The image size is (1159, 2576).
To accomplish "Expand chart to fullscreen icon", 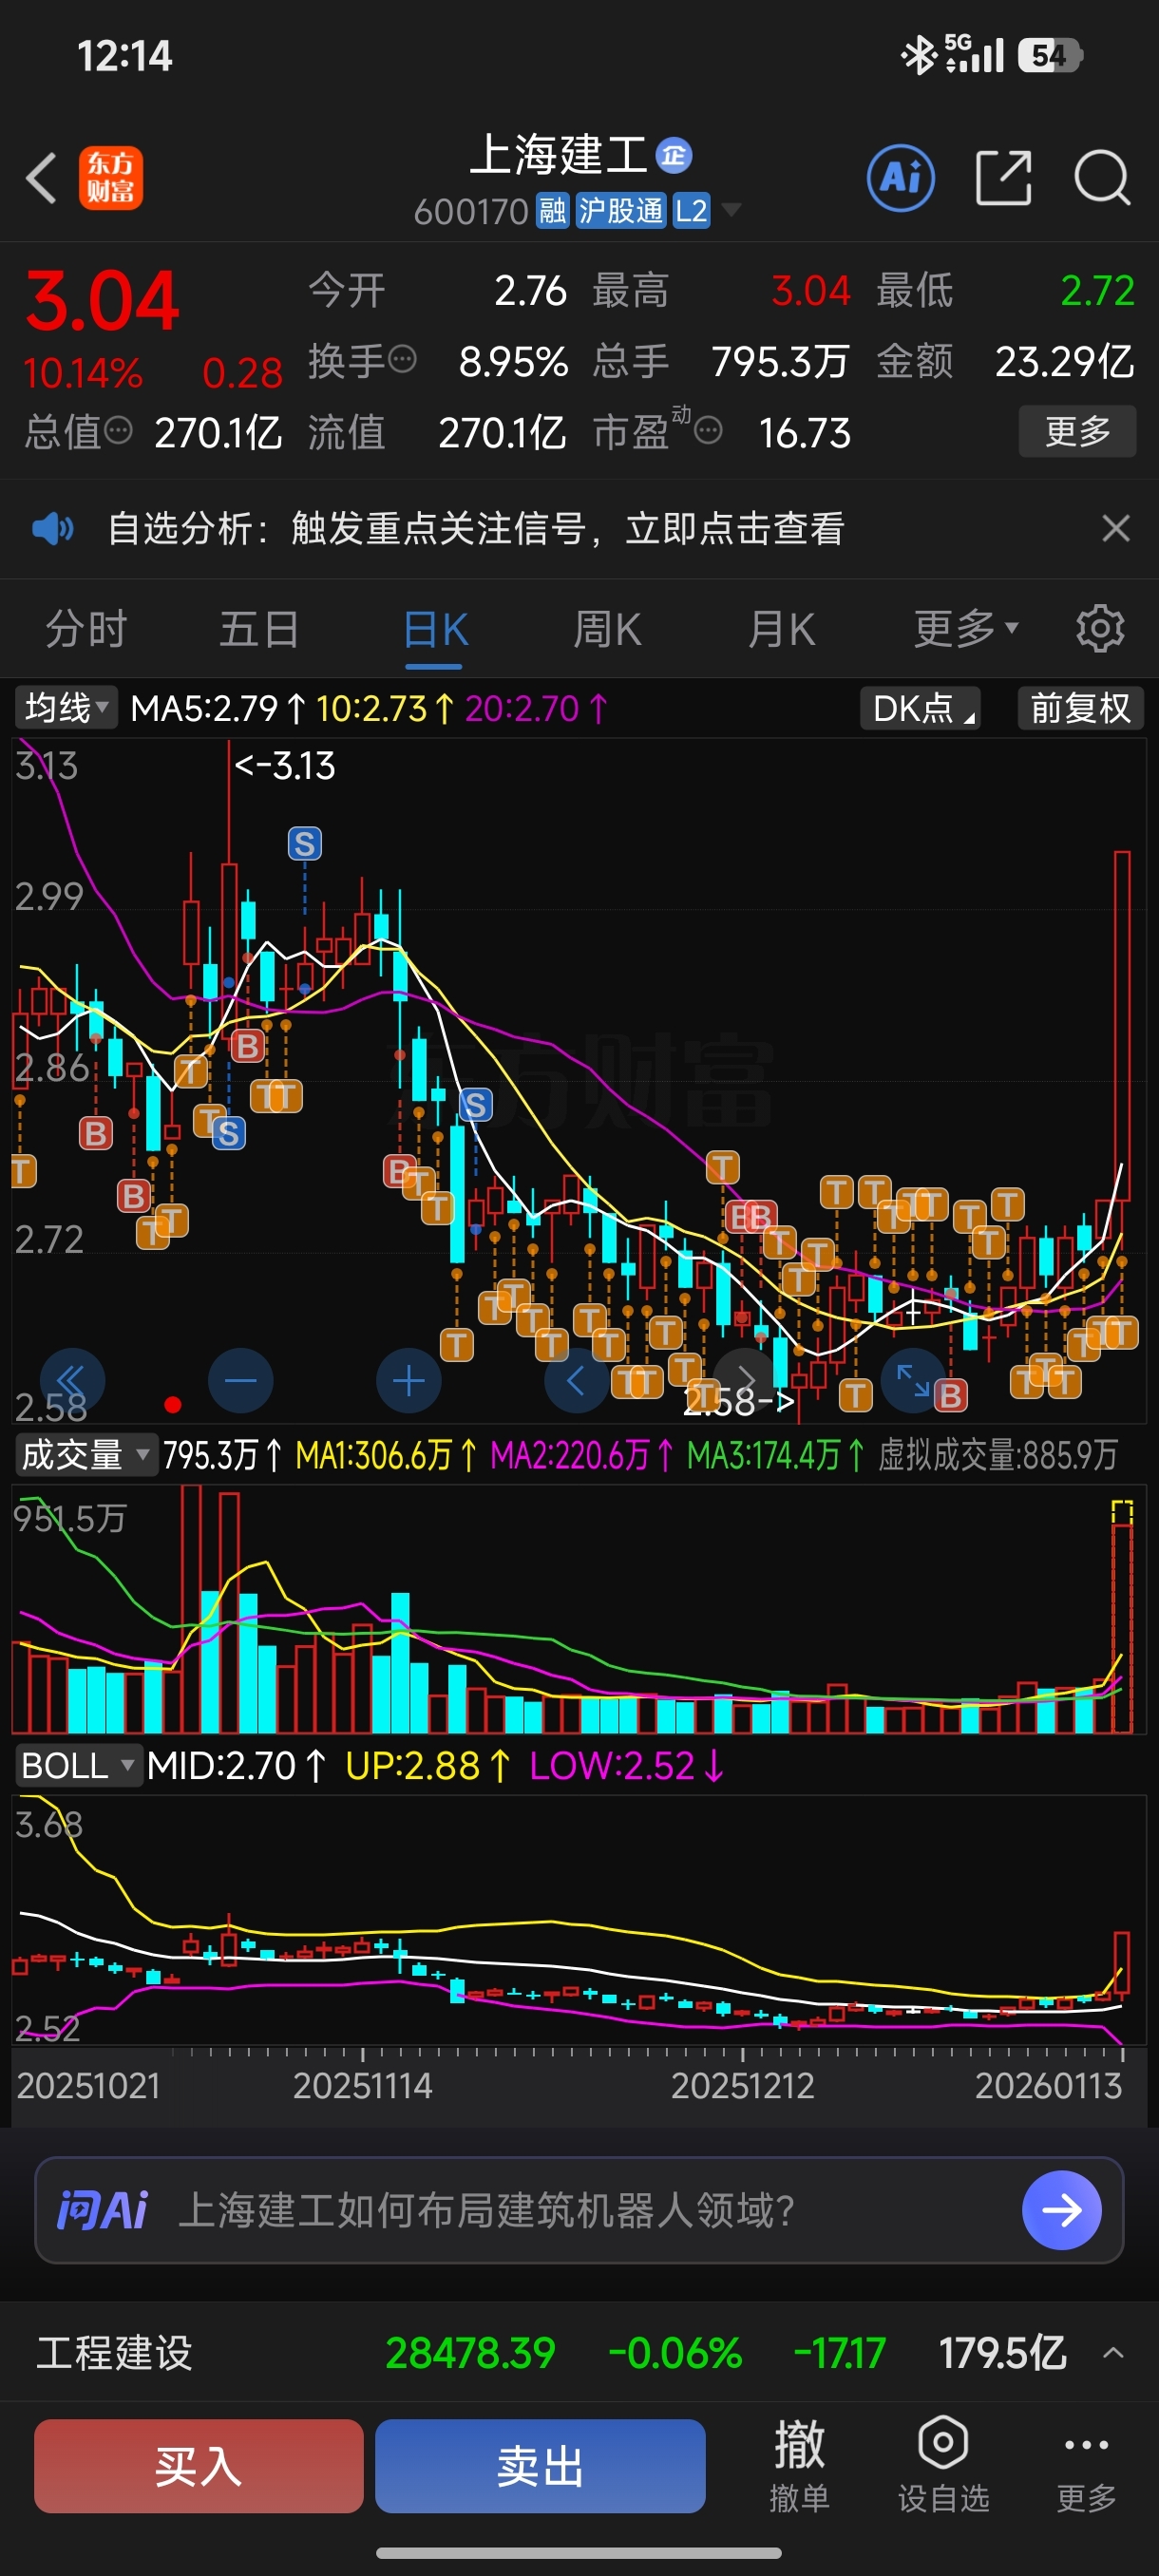I will point(913,1381).
